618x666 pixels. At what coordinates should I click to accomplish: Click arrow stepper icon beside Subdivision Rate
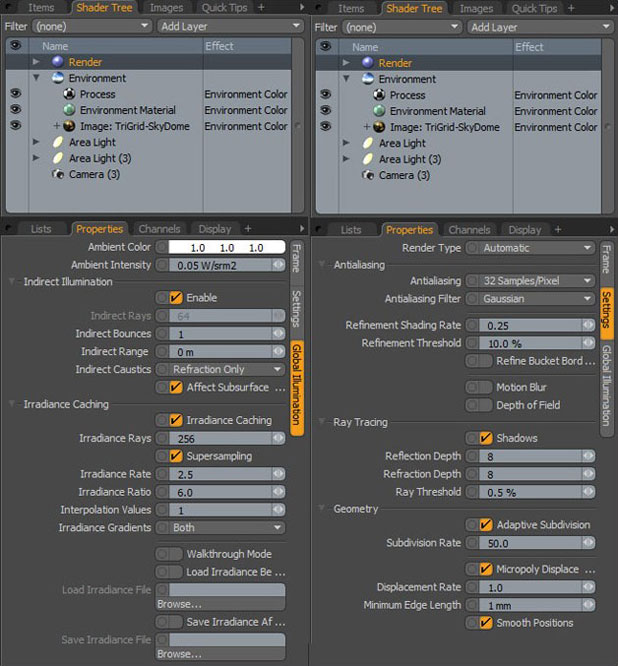click(x=588, y=542)
